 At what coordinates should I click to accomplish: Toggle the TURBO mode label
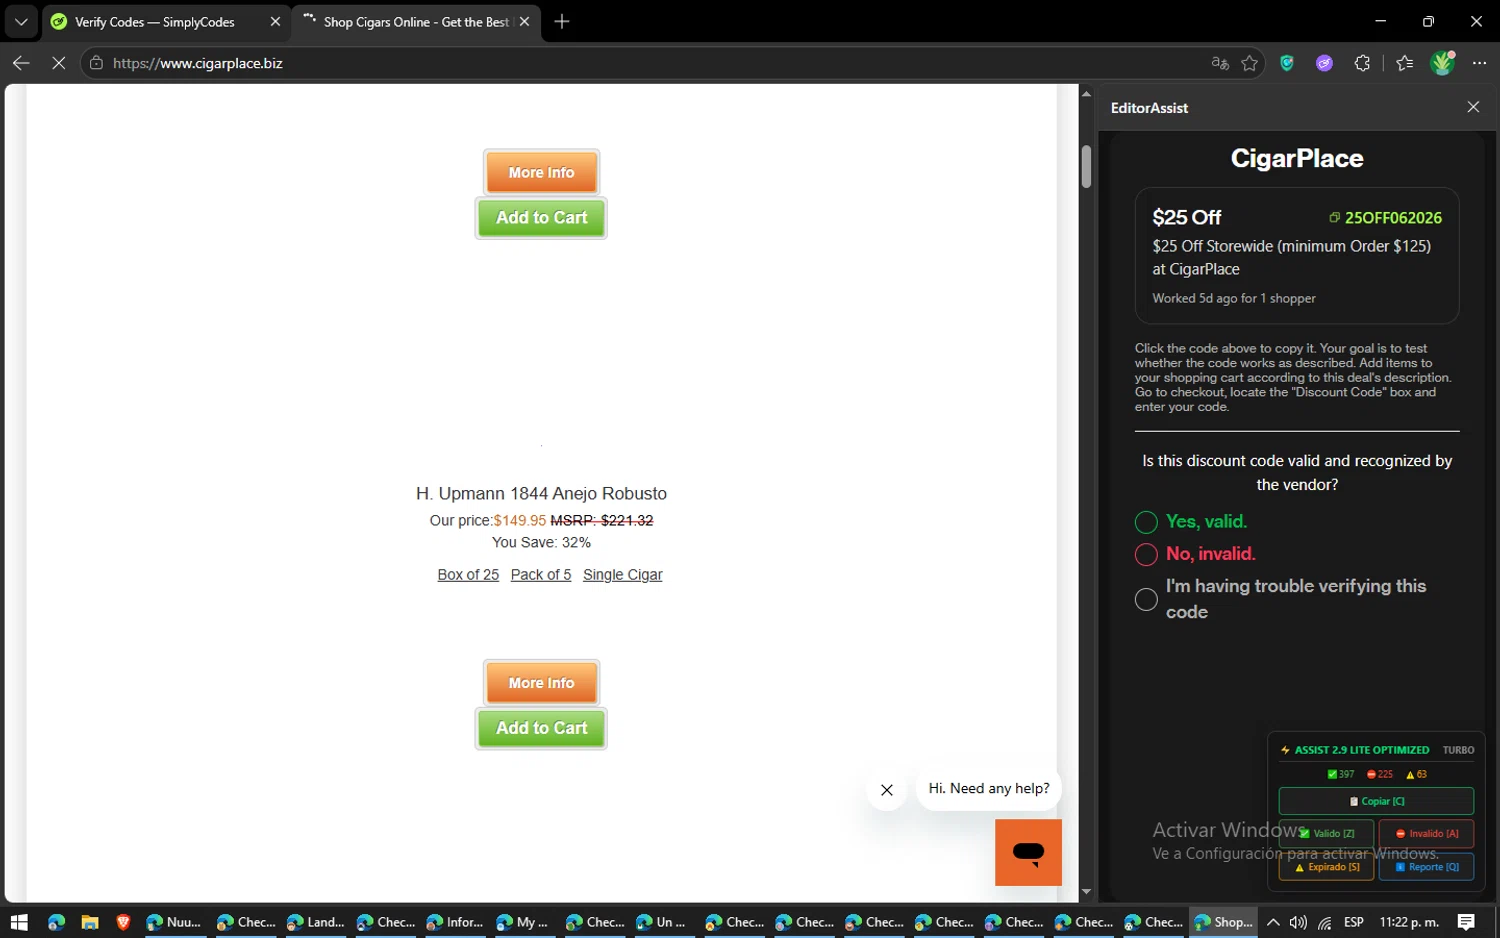click(1458, 750)
